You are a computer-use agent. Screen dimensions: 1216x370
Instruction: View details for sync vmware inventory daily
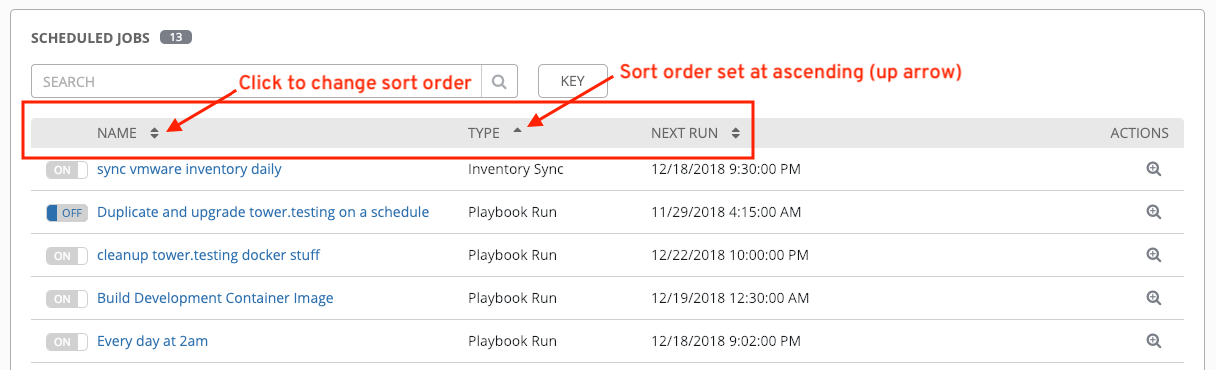point(1153,170)
